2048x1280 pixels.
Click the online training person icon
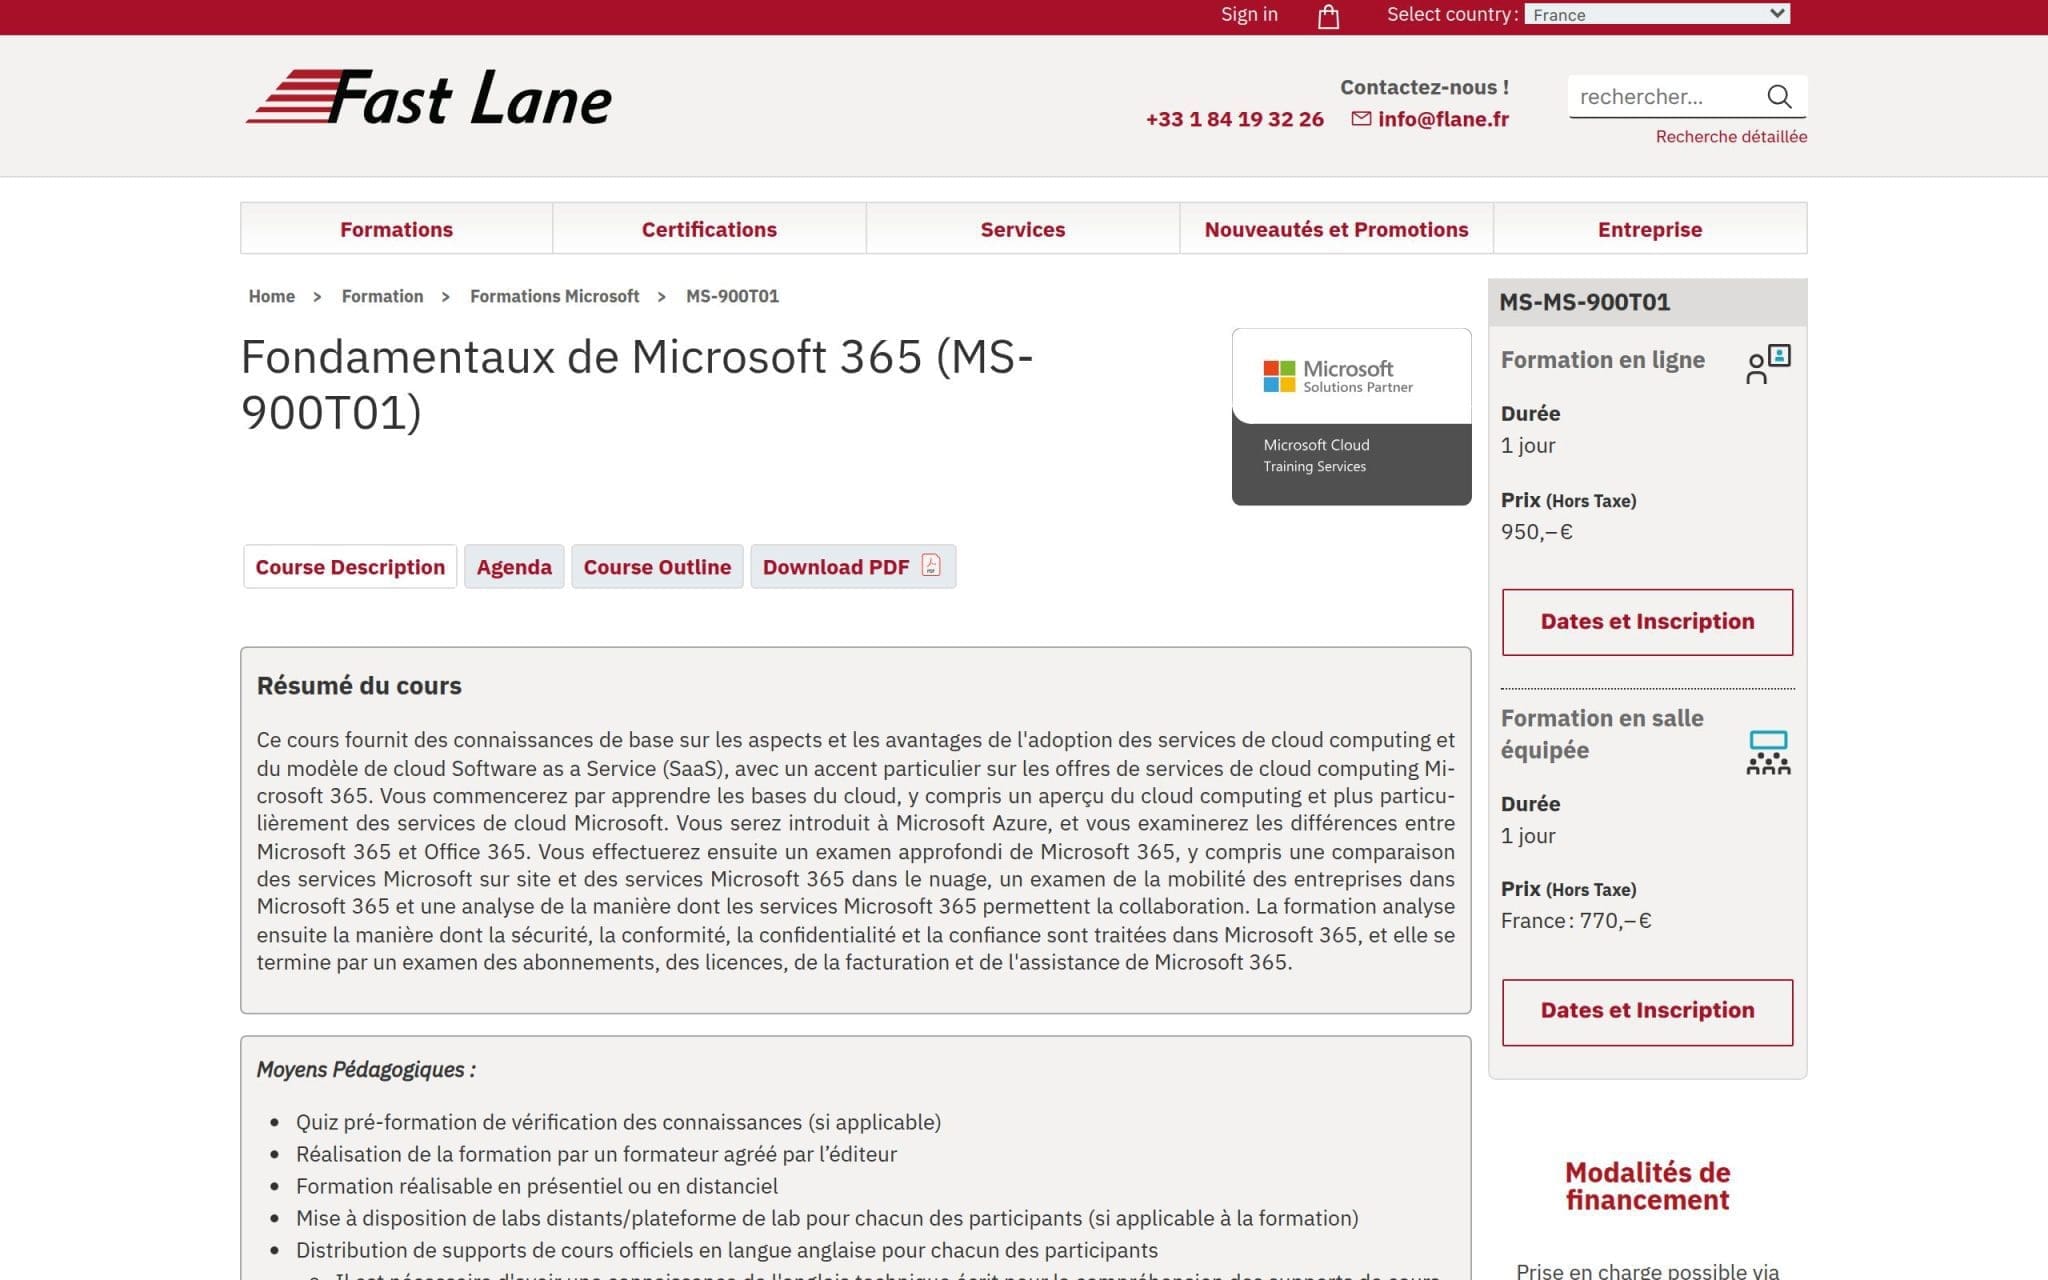(1768, 364)
